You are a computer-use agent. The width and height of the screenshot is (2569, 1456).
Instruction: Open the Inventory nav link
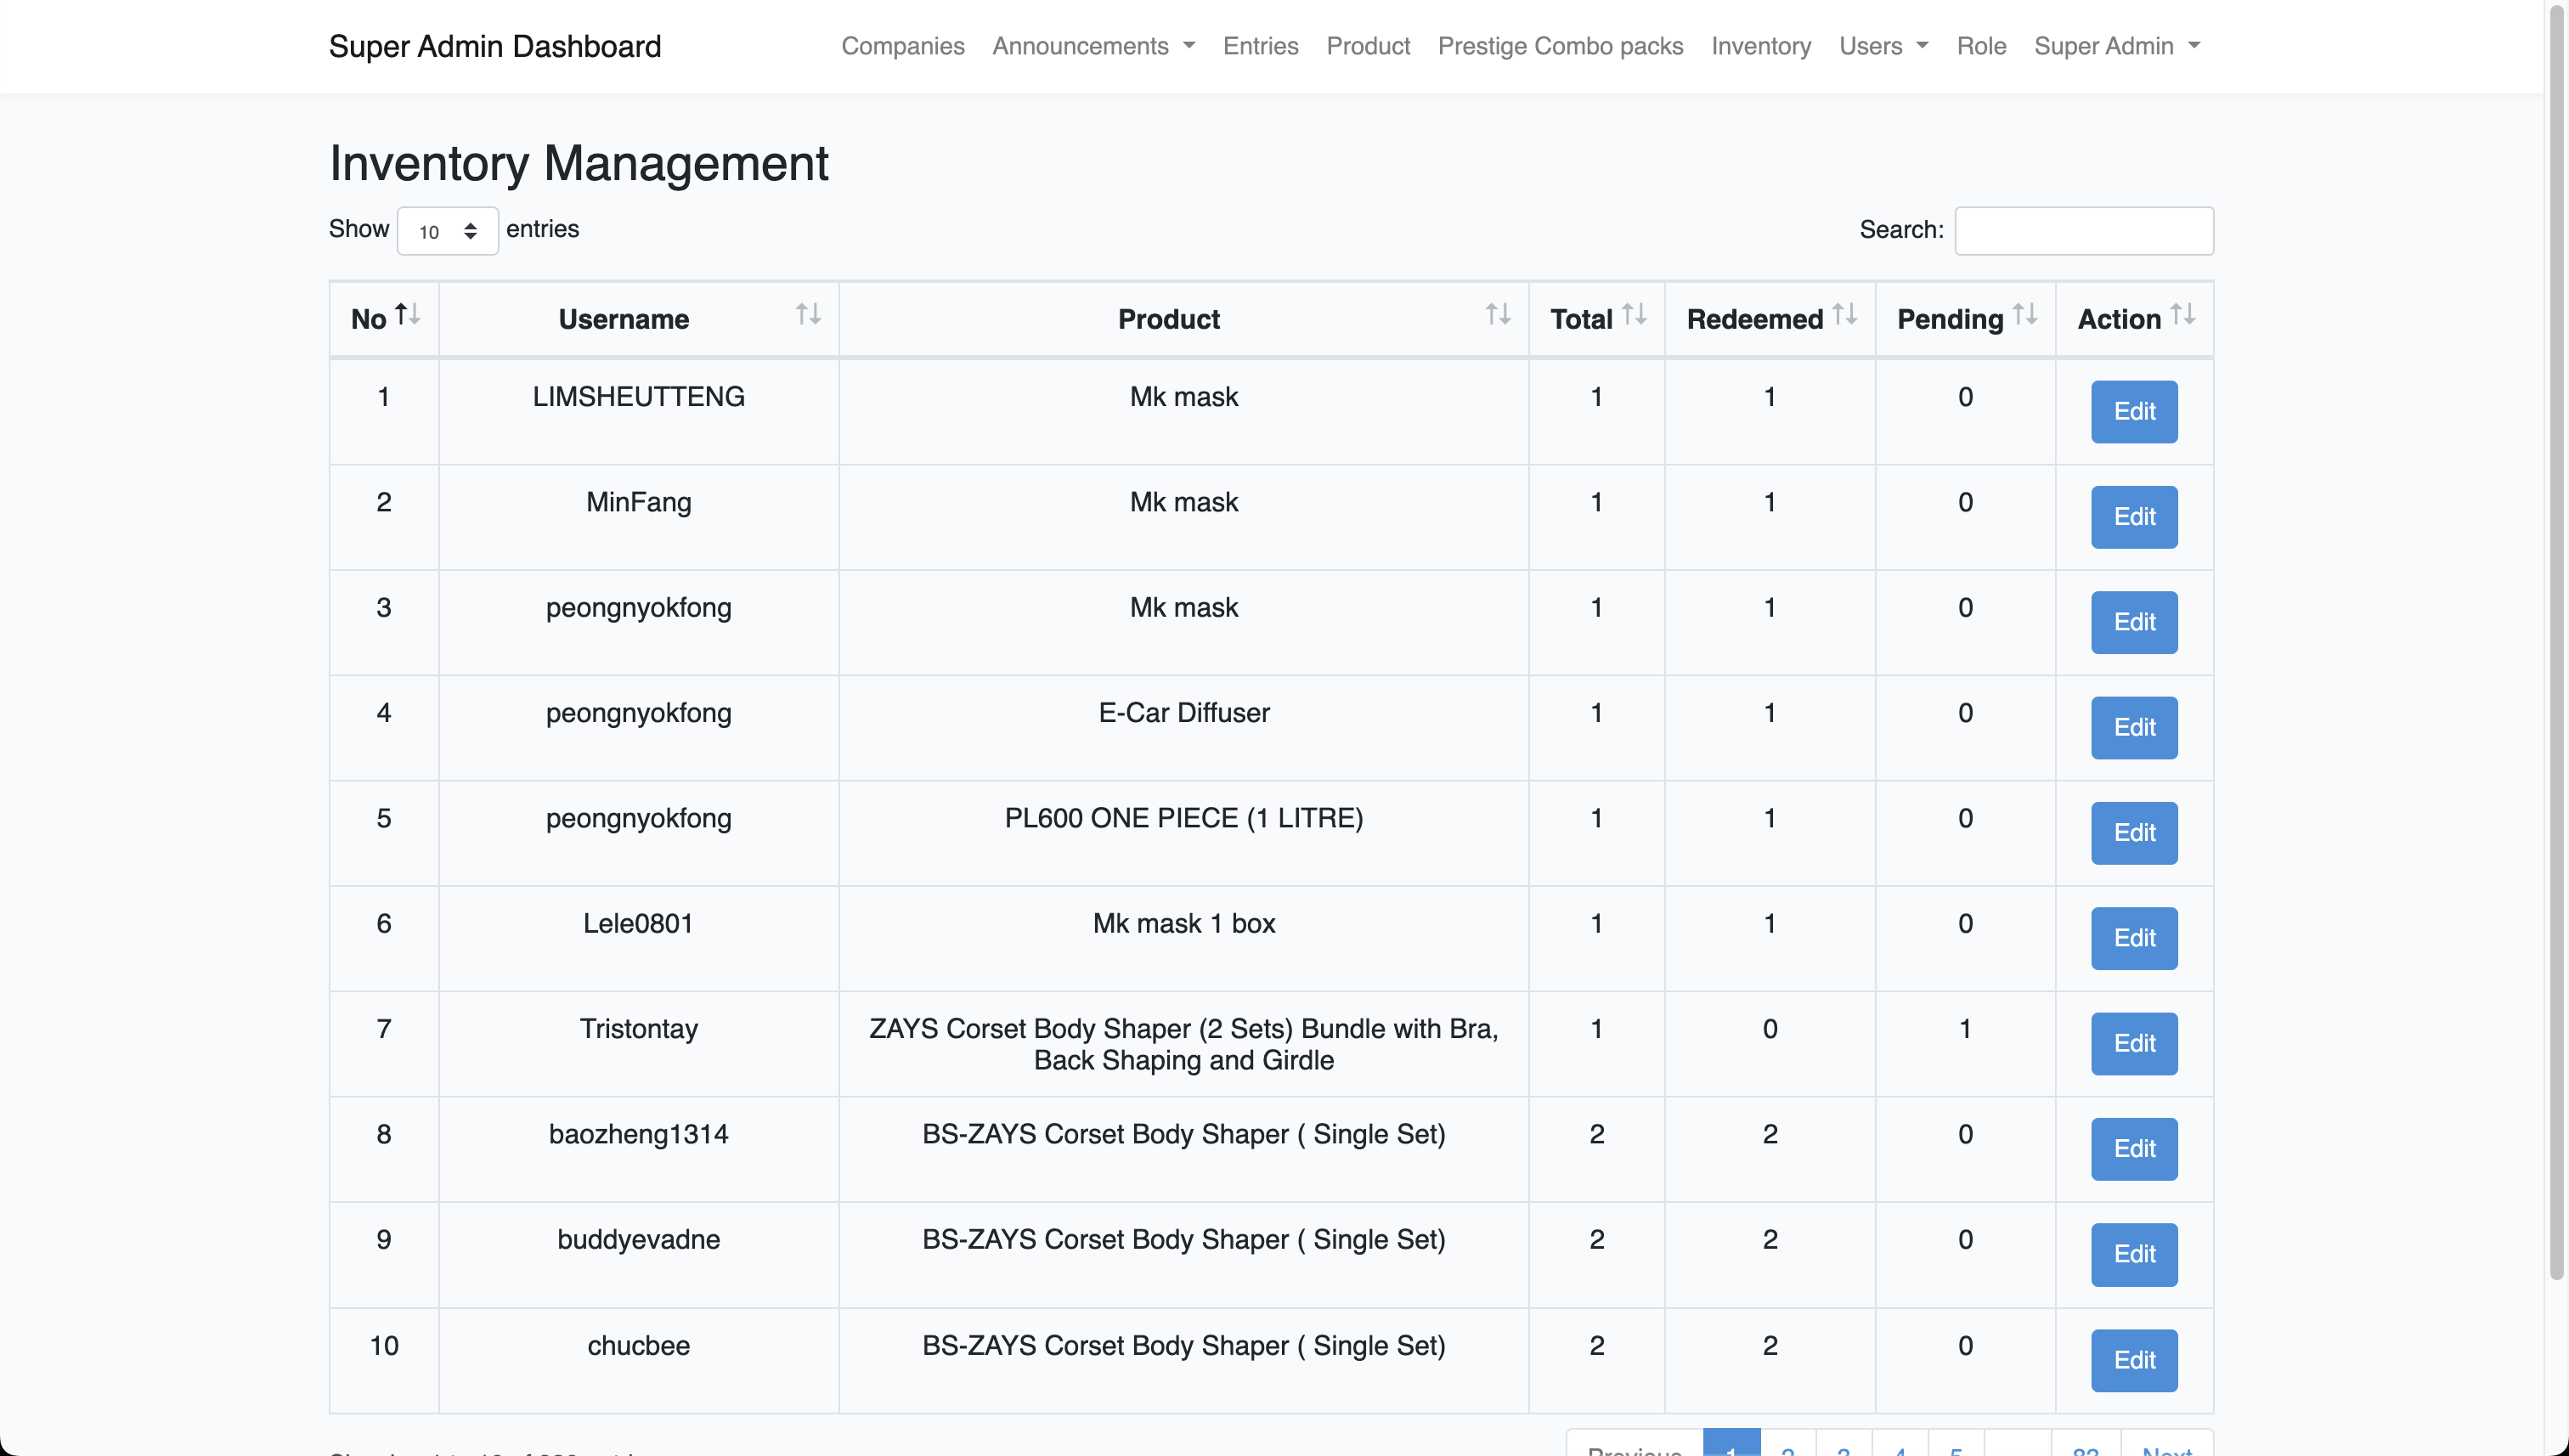click(x=1760, y=46)
